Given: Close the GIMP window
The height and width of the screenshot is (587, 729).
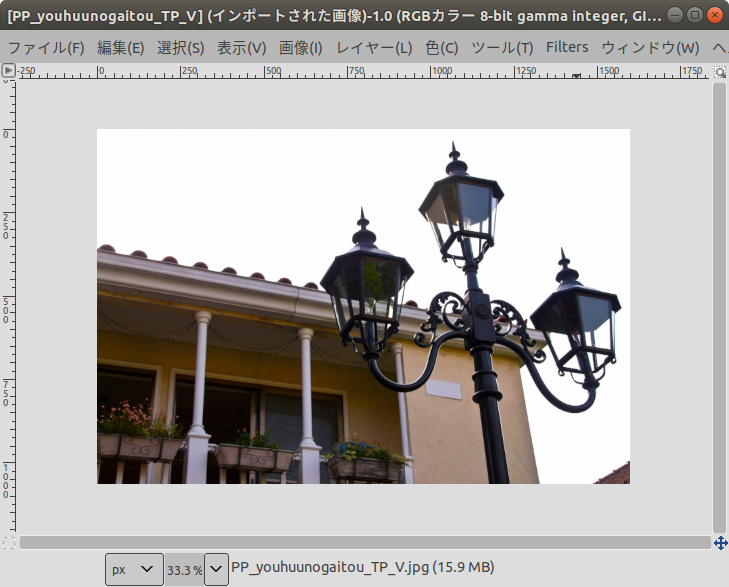Looking at the screenshot, I should (715, 15).
